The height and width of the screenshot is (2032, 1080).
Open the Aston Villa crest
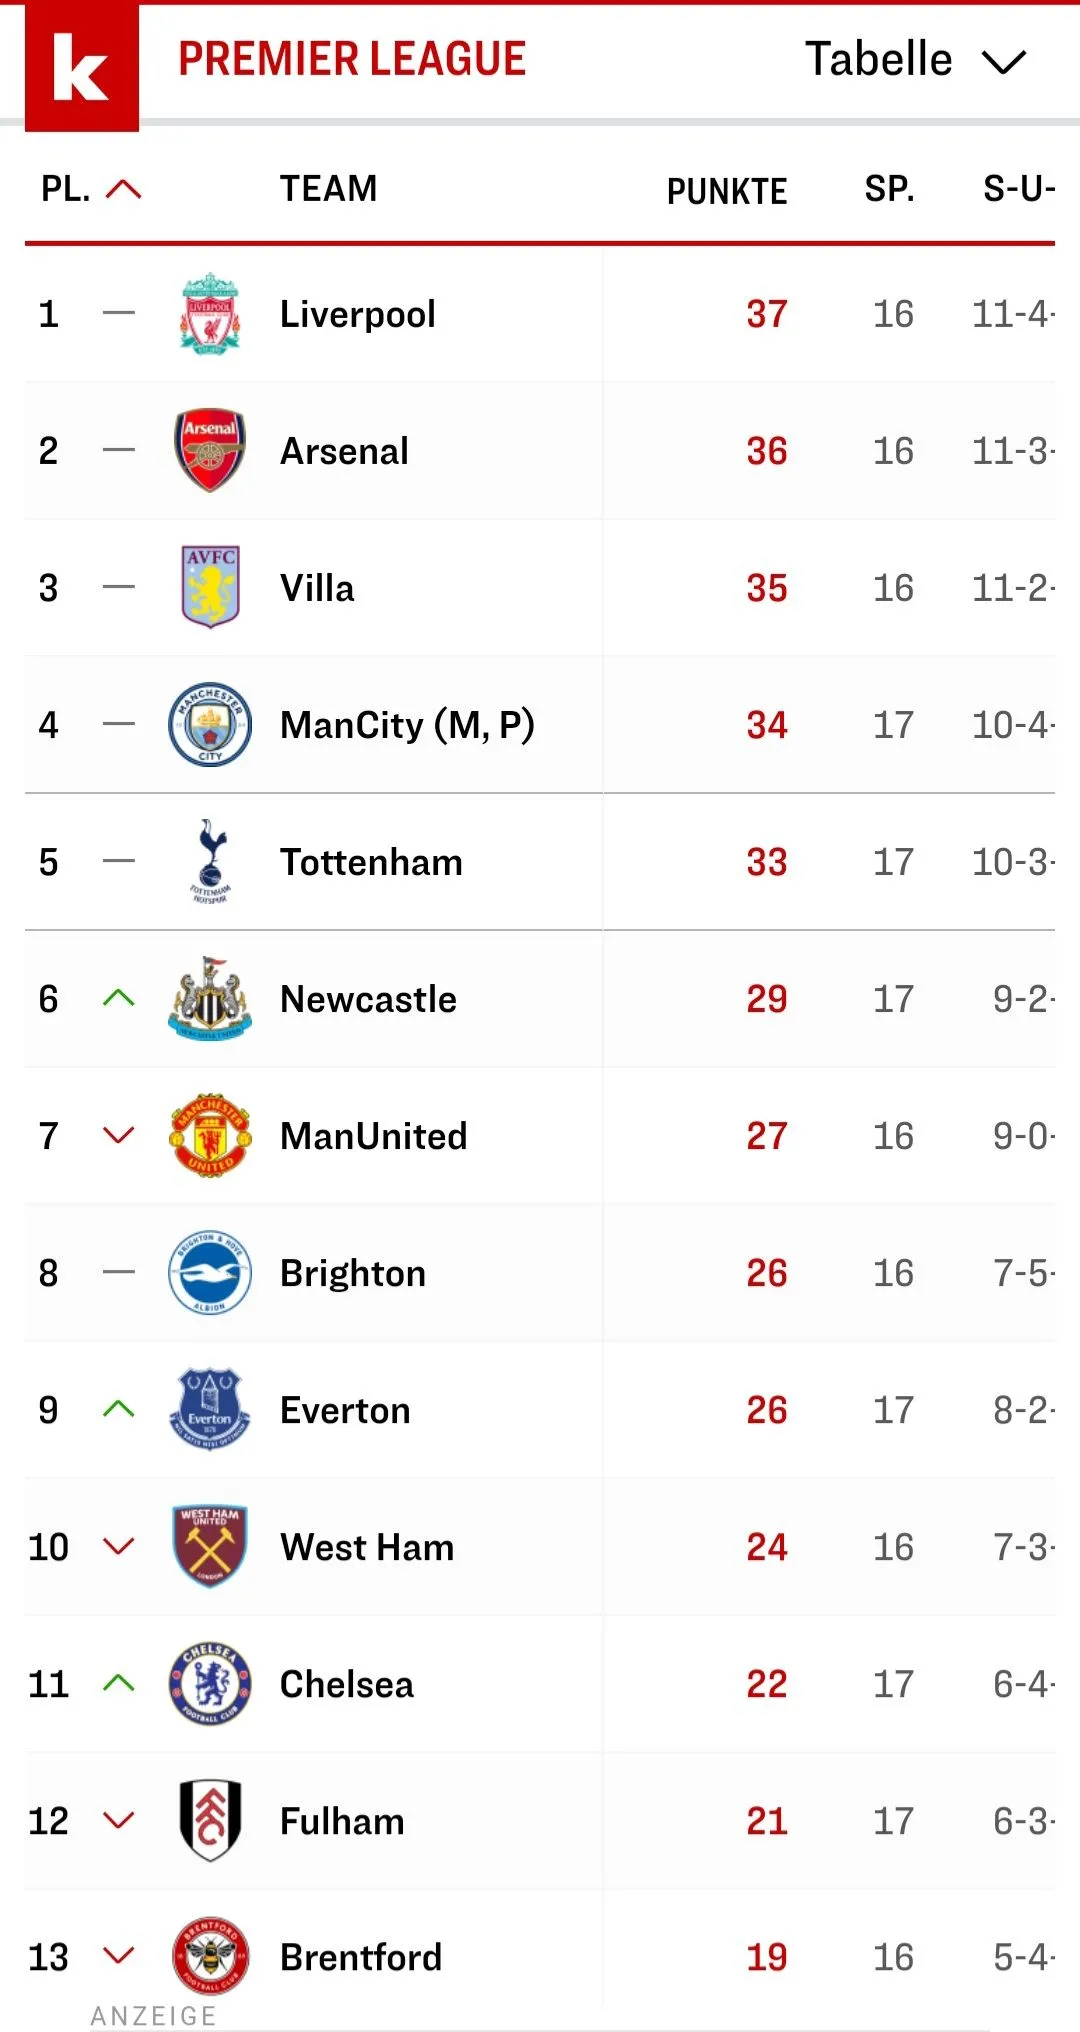pos(210,587)
